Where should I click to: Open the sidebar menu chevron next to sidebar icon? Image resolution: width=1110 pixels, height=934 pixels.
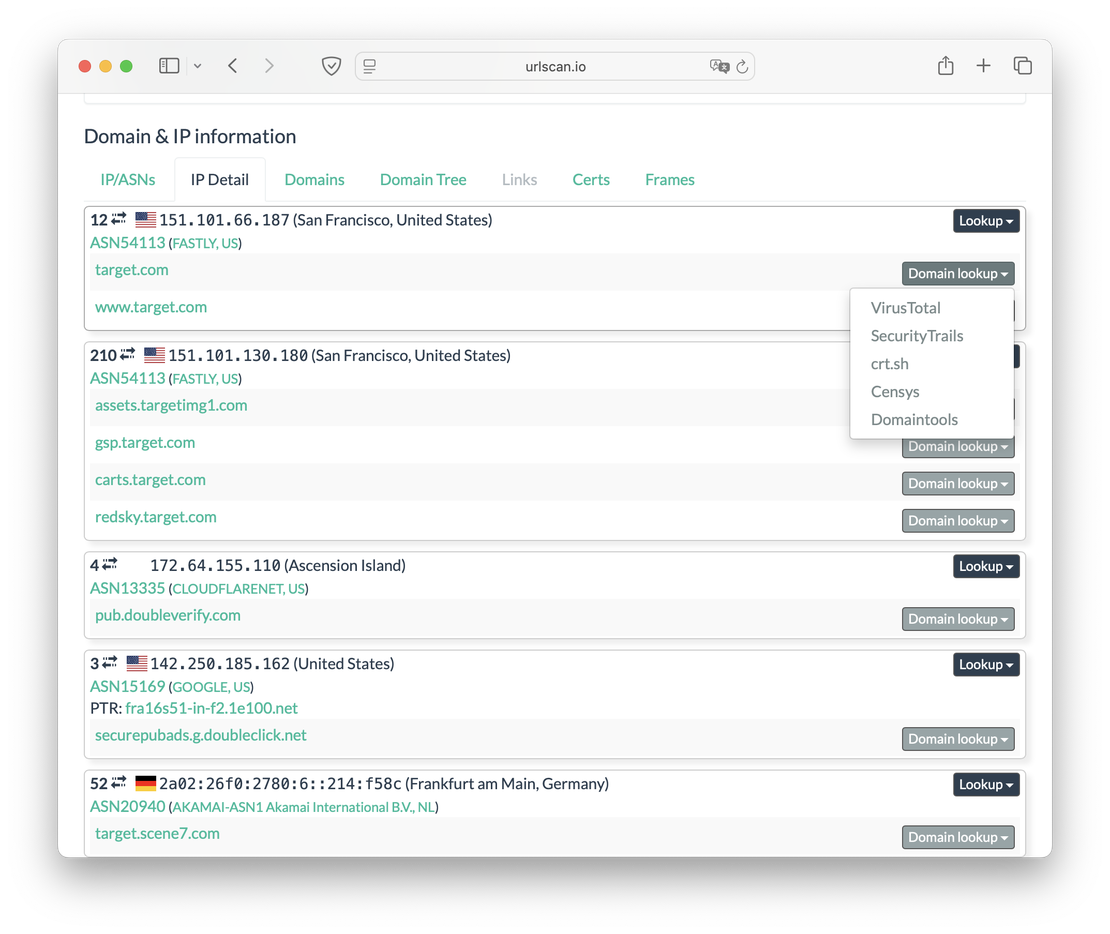197,66
